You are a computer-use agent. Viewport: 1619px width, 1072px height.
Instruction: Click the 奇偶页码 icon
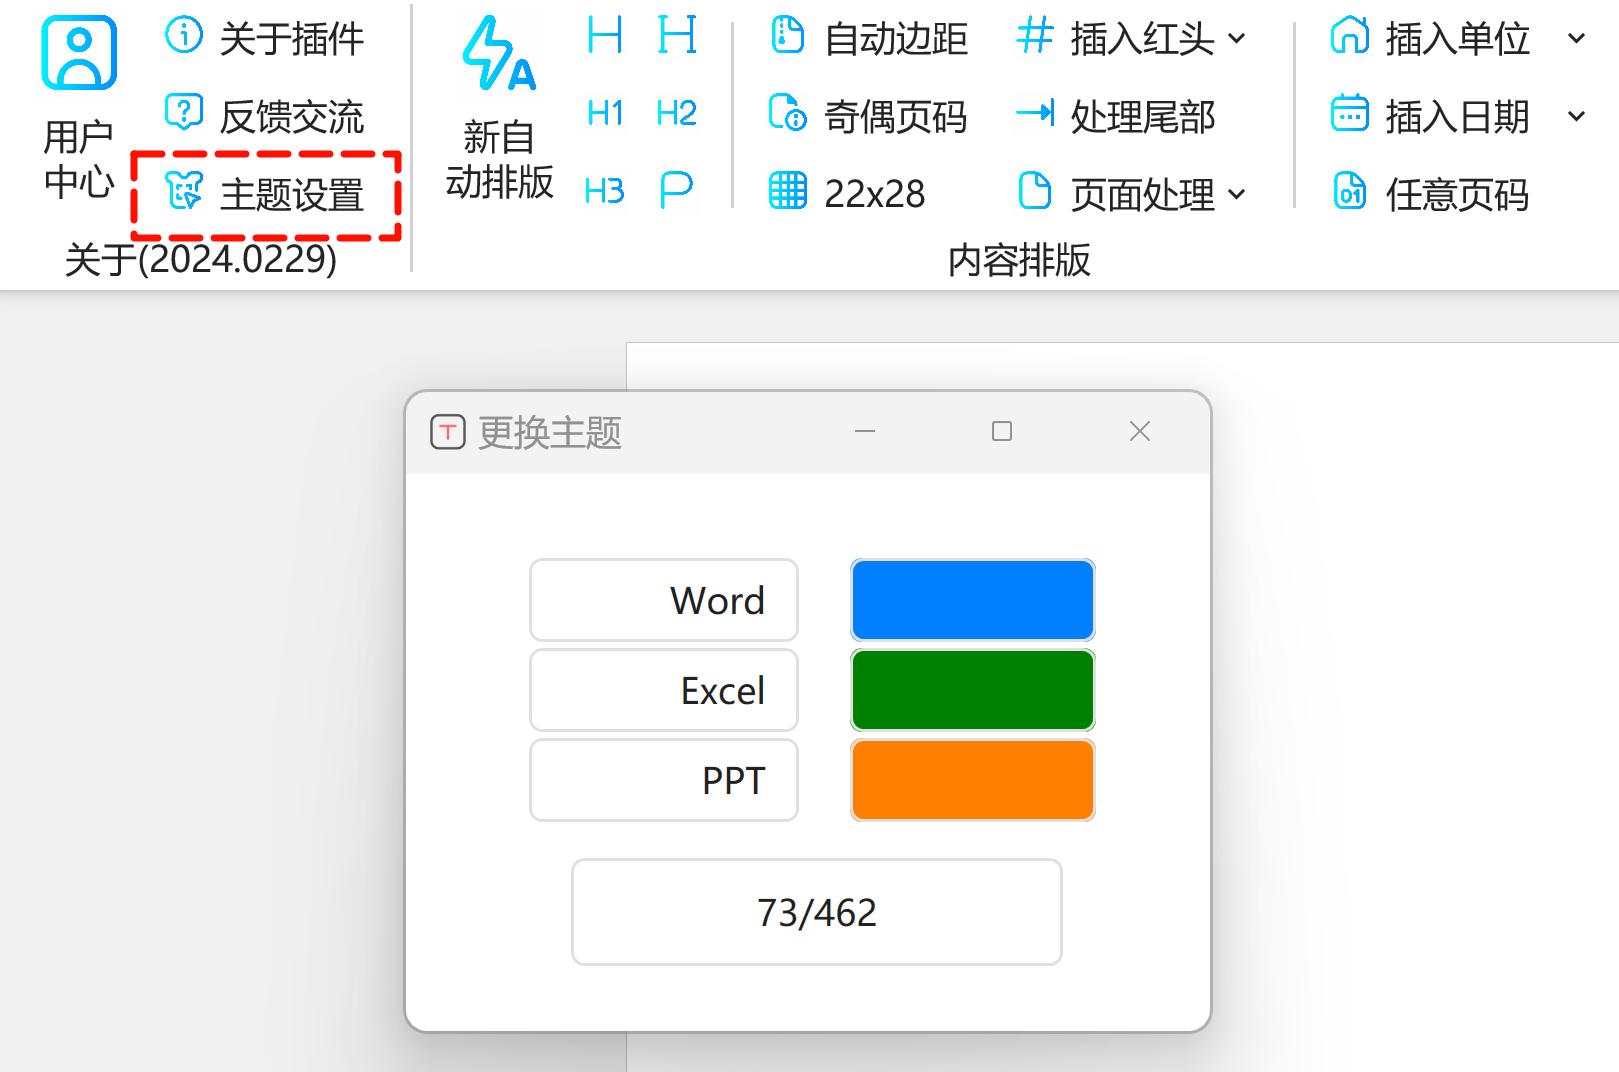click(788, 112)
